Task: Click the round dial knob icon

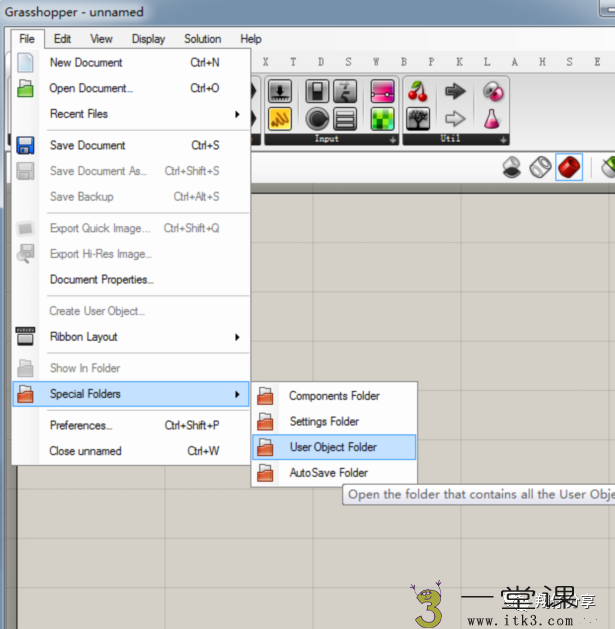Action: (317, 119)
